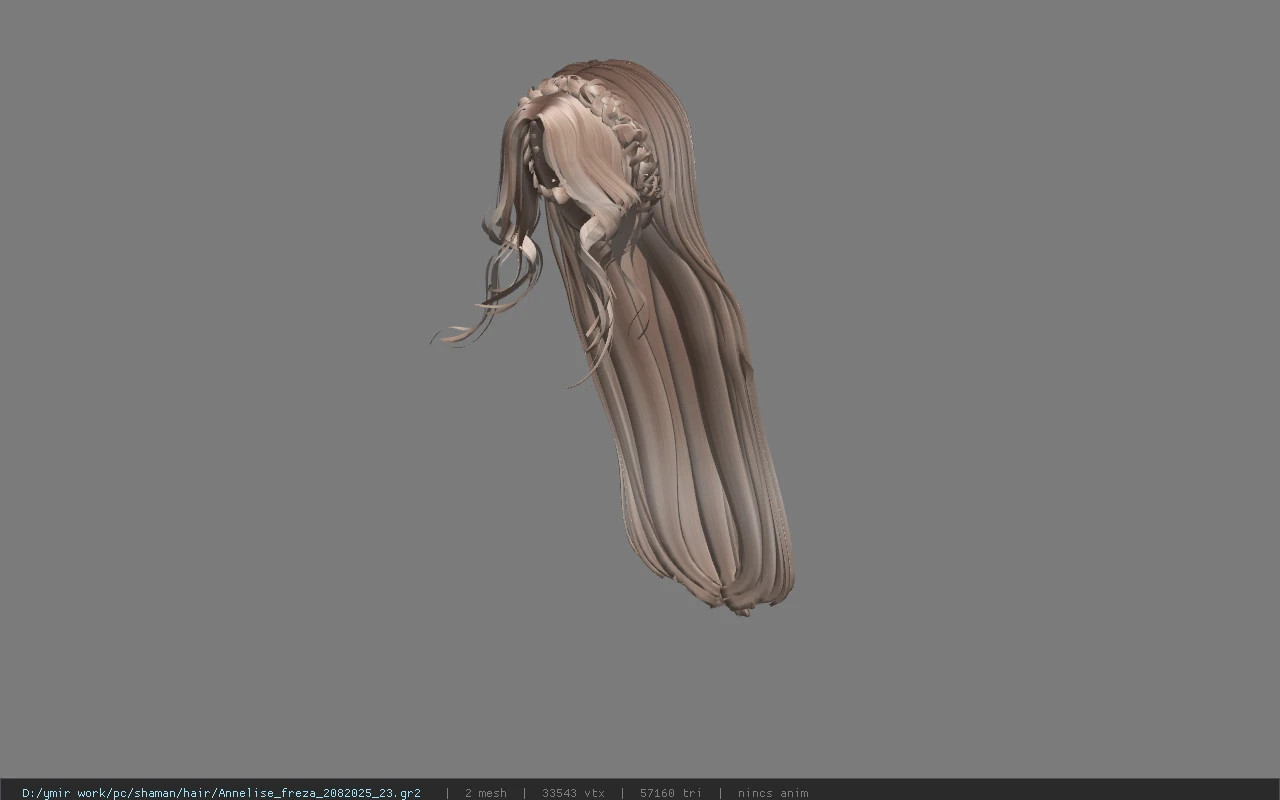Click empty status bar area after 'nincs anim'

(1040, 793)
